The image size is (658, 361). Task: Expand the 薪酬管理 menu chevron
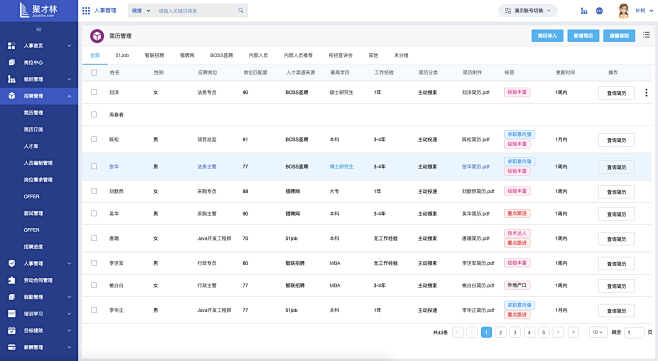coord(69,348)
